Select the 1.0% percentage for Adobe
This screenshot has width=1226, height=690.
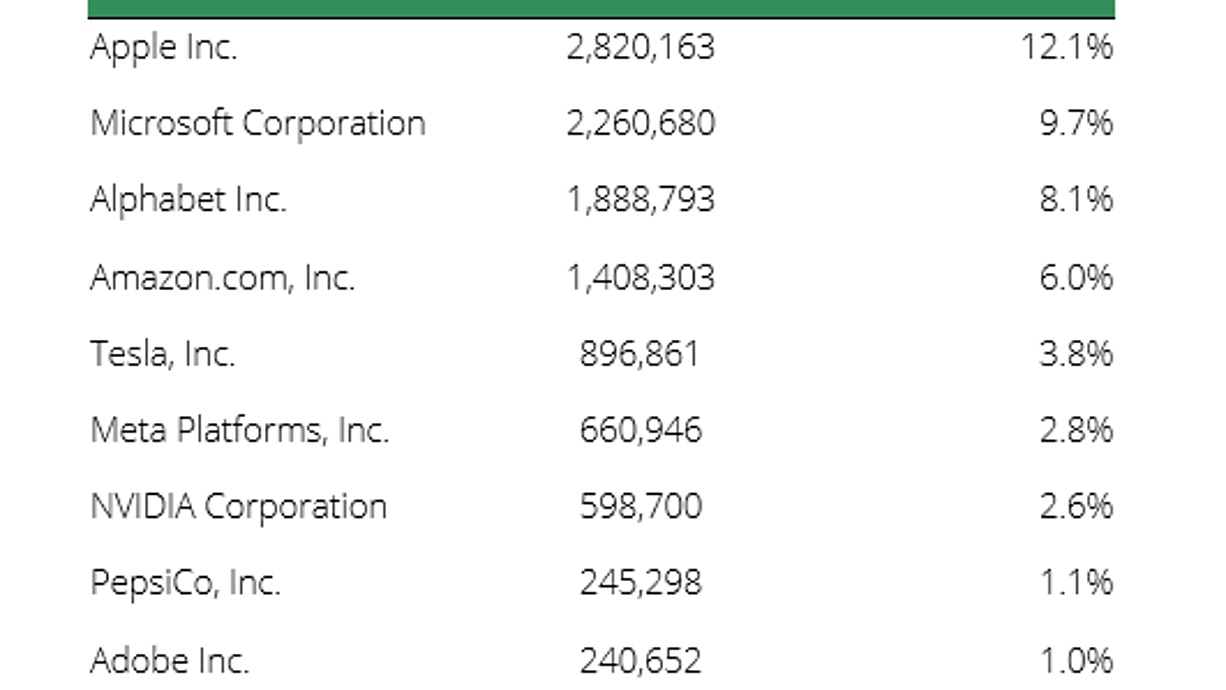[x=1076, y=660]
